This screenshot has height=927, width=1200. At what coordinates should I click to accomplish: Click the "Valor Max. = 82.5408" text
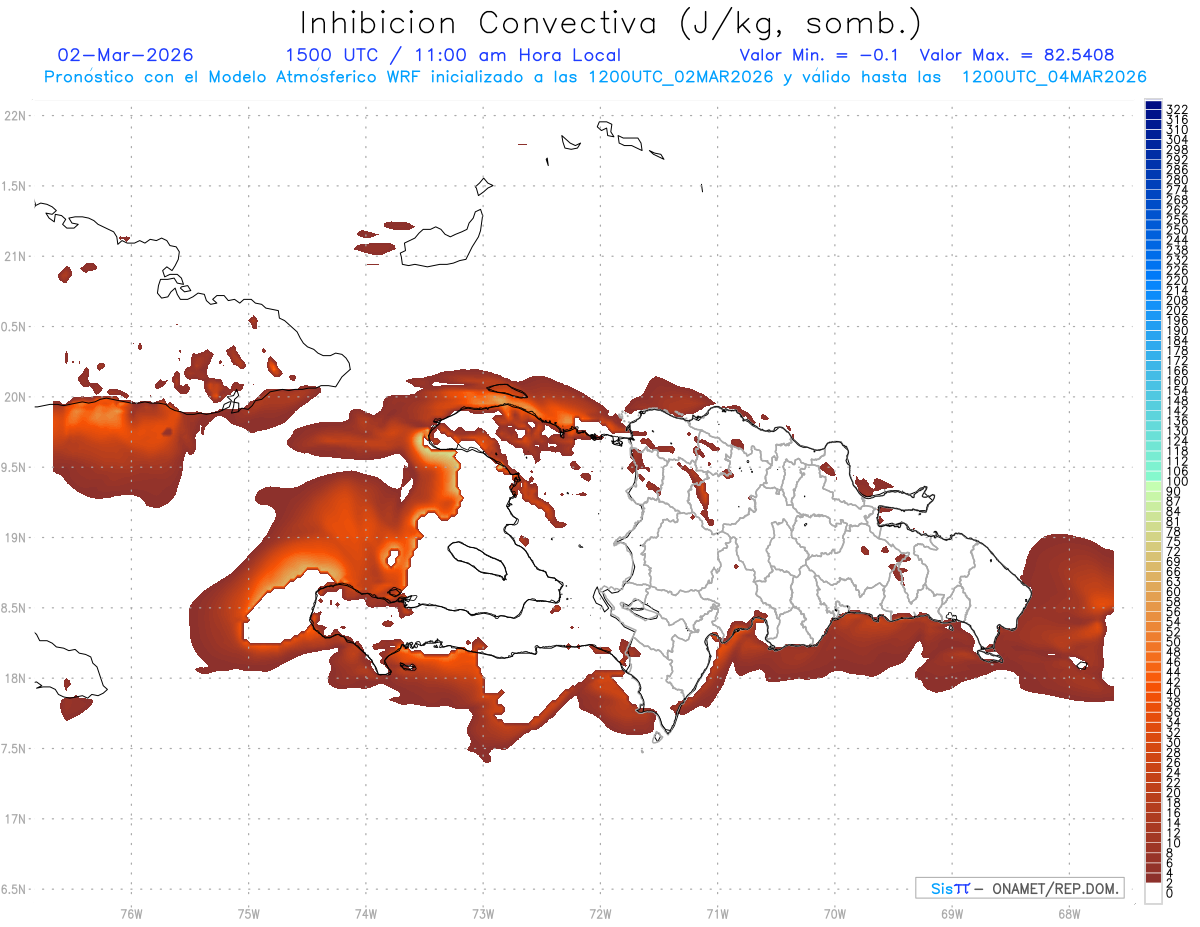tap(1017, 55)
